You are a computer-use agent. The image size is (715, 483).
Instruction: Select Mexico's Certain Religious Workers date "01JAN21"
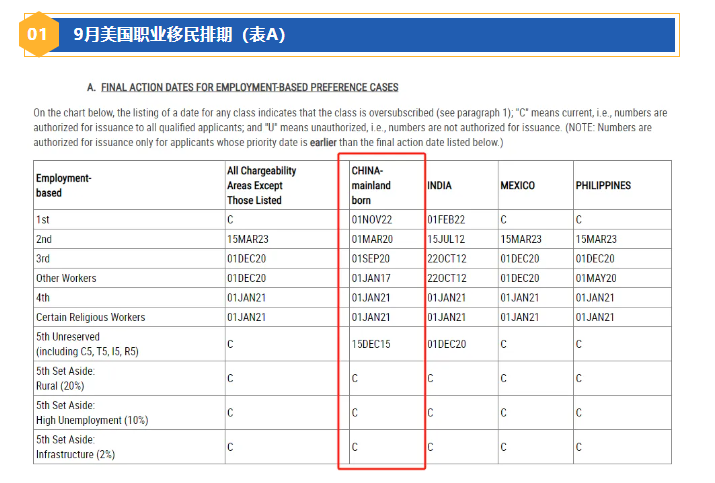(x=519, y=317)
